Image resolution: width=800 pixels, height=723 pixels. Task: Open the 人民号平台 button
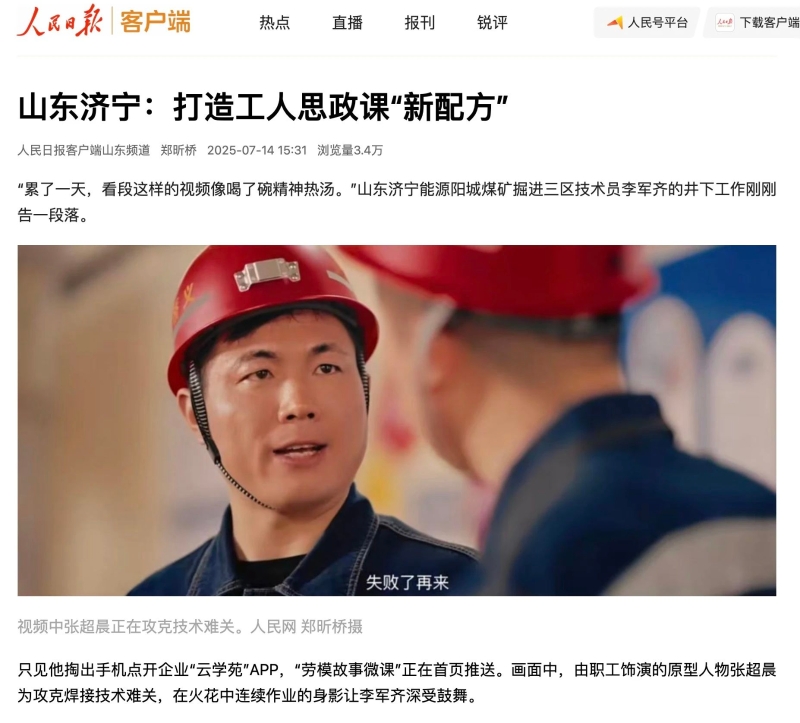pyautogui.click(x=647, y=22)
